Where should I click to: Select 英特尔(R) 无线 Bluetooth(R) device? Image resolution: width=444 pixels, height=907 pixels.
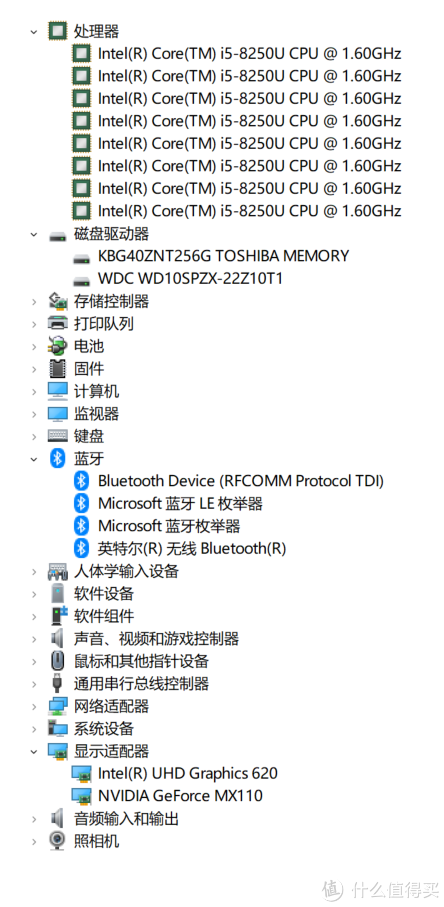192,548
